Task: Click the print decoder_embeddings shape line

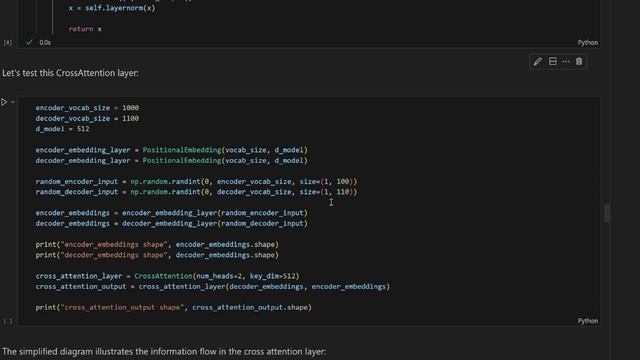Action: coord(157,255)
